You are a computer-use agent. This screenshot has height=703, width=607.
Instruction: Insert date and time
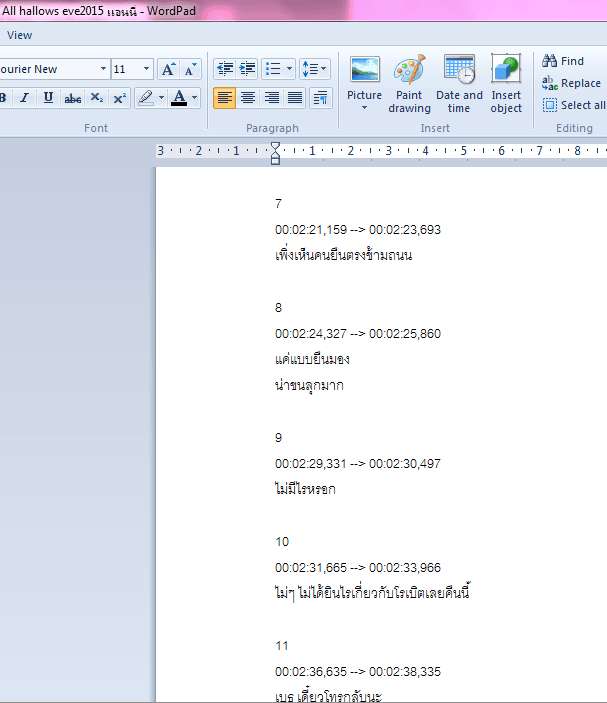[x=459, y=83]
